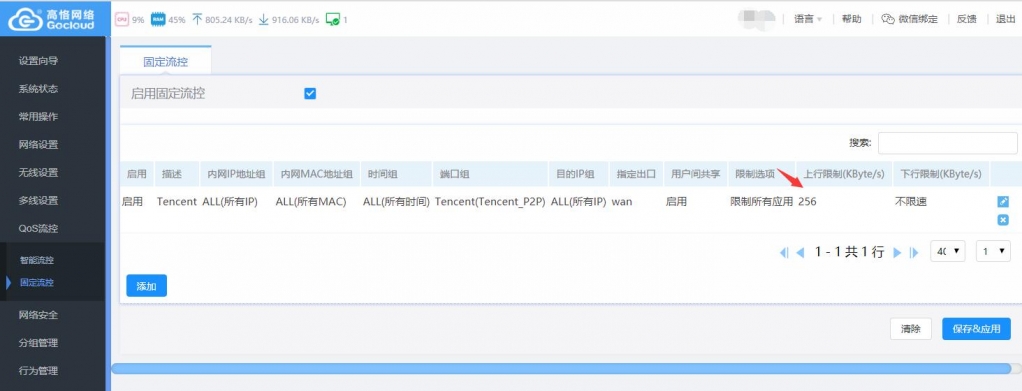The image size is (1022, 391).
Task: Open 分组管理 in sidebar
Action: (x=38, y=343)
